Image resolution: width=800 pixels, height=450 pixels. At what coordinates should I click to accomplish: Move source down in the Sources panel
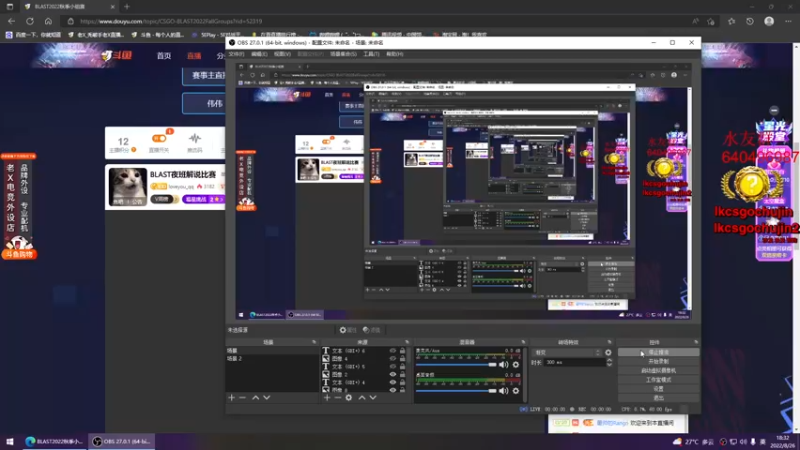coord(373,397)
